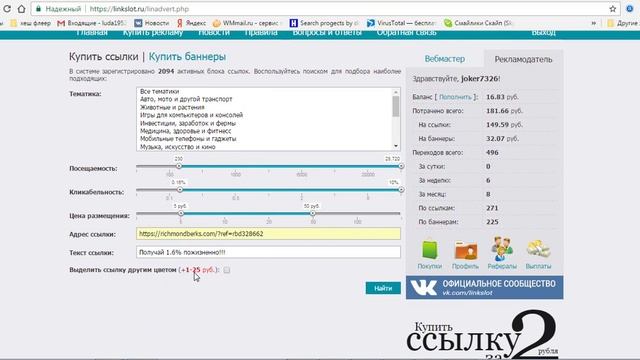Open the Купить баннеры link
Viewport: 640px width, 360px height.
tap(187, 57)
